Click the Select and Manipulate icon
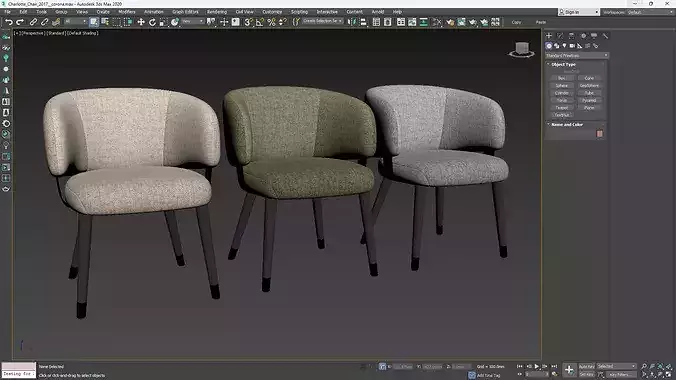 224,22
